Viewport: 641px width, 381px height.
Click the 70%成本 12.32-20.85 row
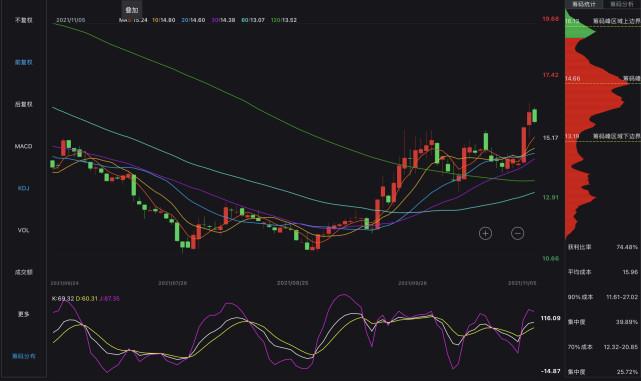click(x=603, y=347)
